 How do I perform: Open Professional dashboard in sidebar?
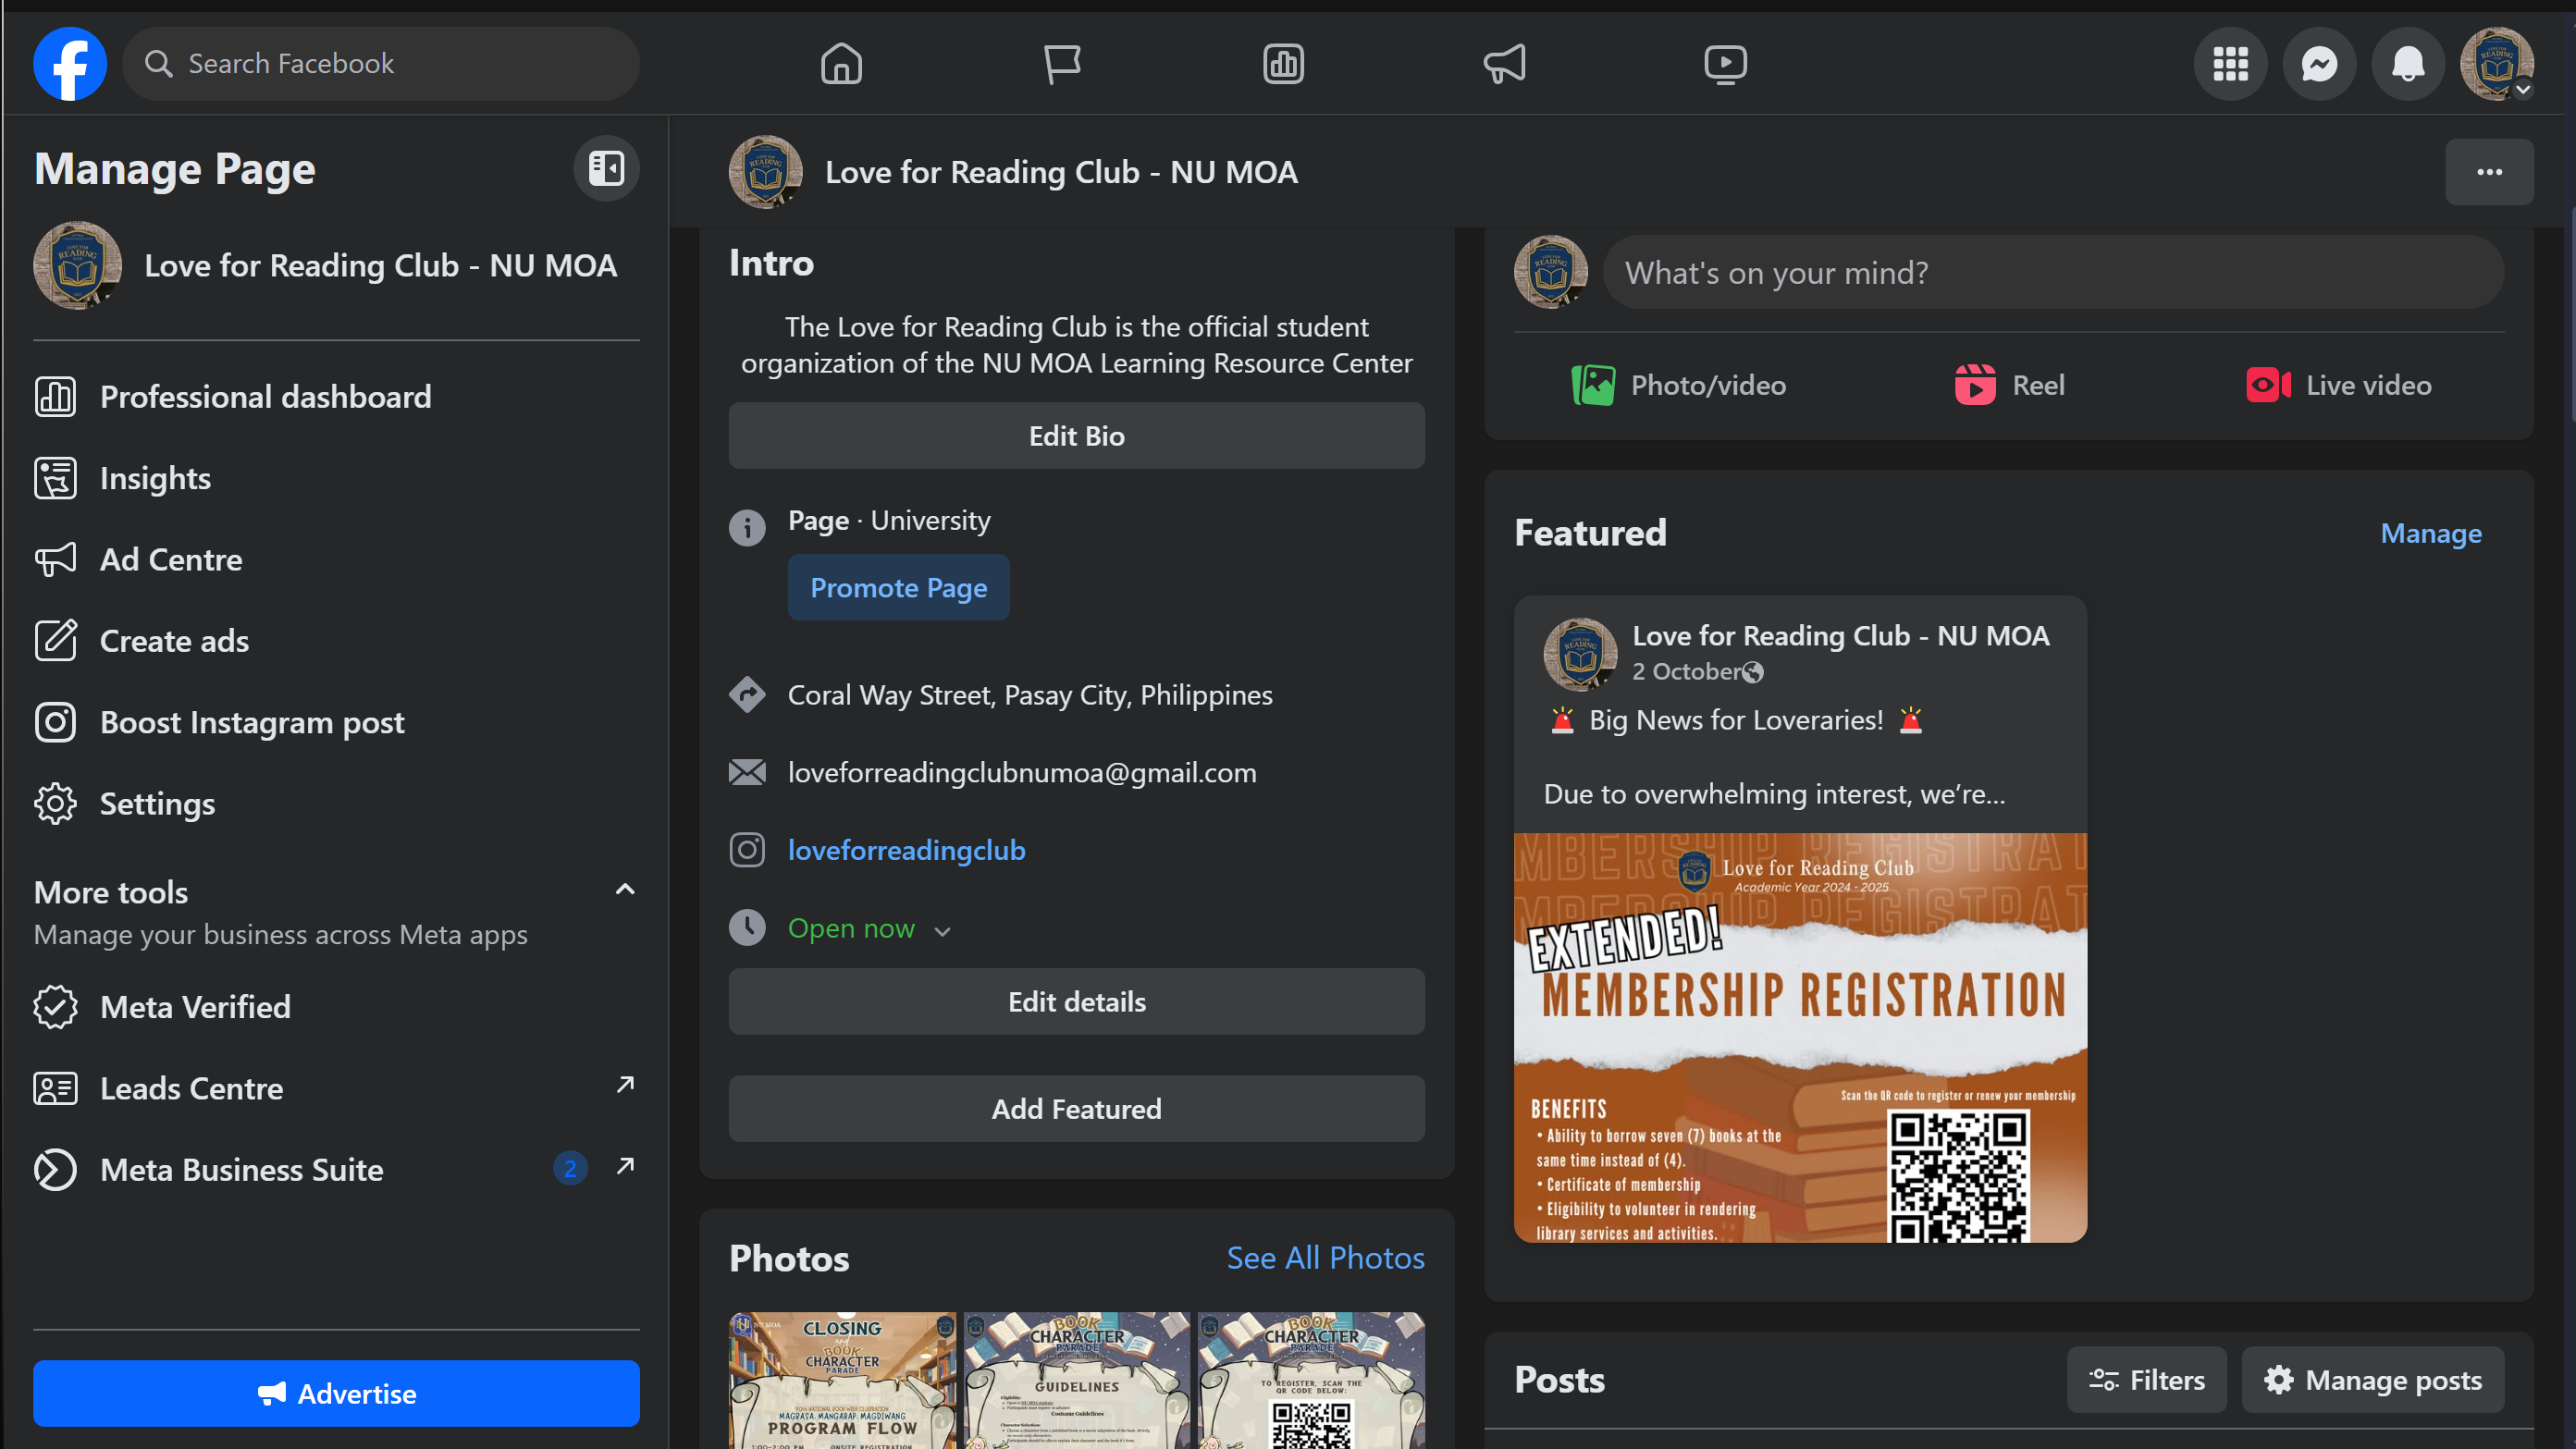265,397
